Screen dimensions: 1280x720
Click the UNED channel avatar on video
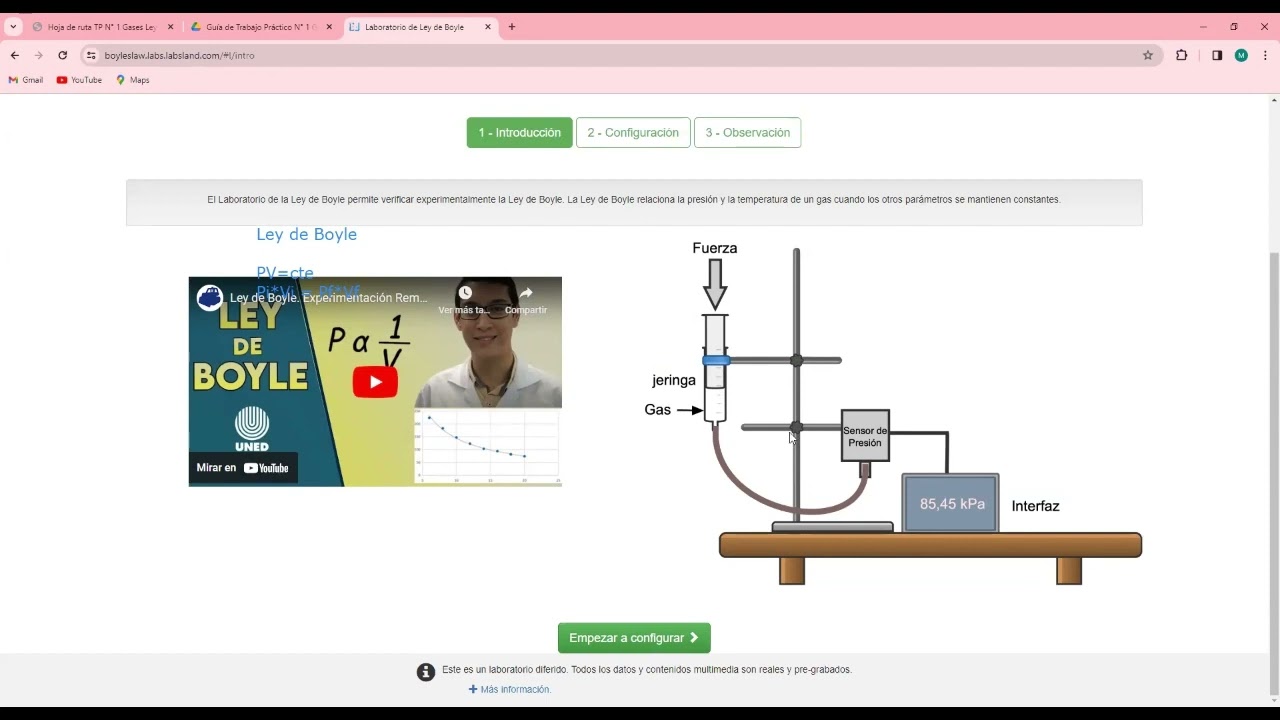pos(209,297)
